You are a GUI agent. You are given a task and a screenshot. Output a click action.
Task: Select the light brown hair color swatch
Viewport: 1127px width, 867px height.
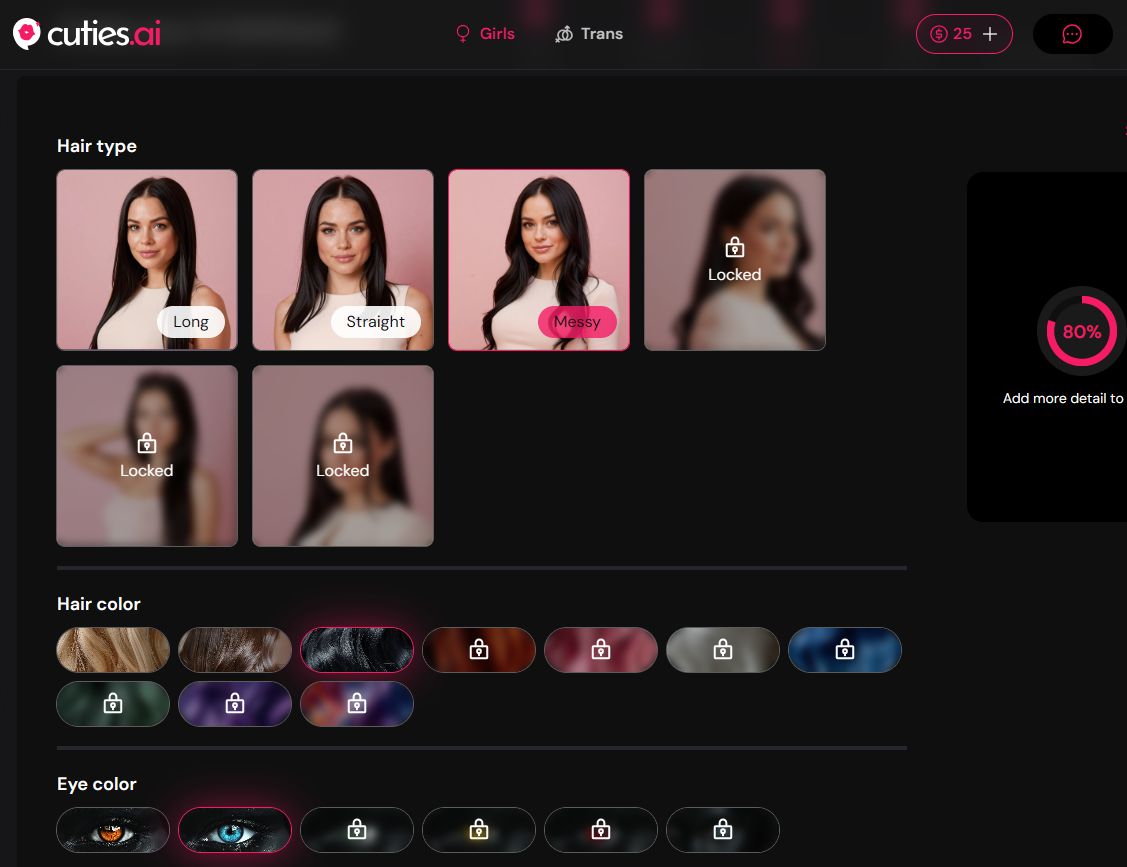235,650
